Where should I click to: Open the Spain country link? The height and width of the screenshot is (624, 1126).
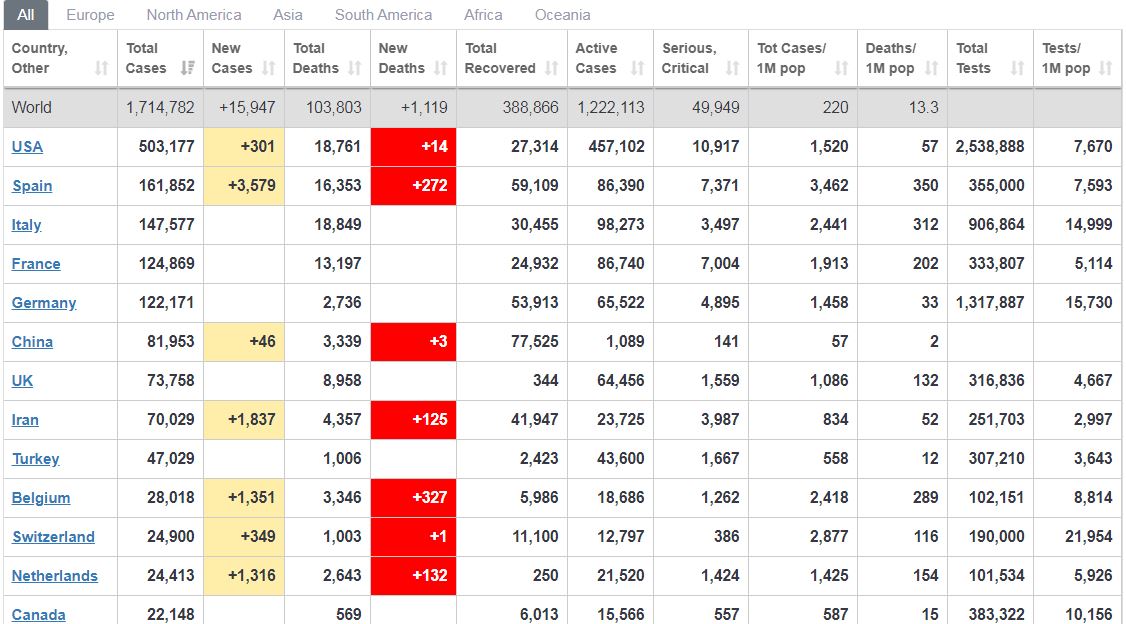click(x=32, y=186)
